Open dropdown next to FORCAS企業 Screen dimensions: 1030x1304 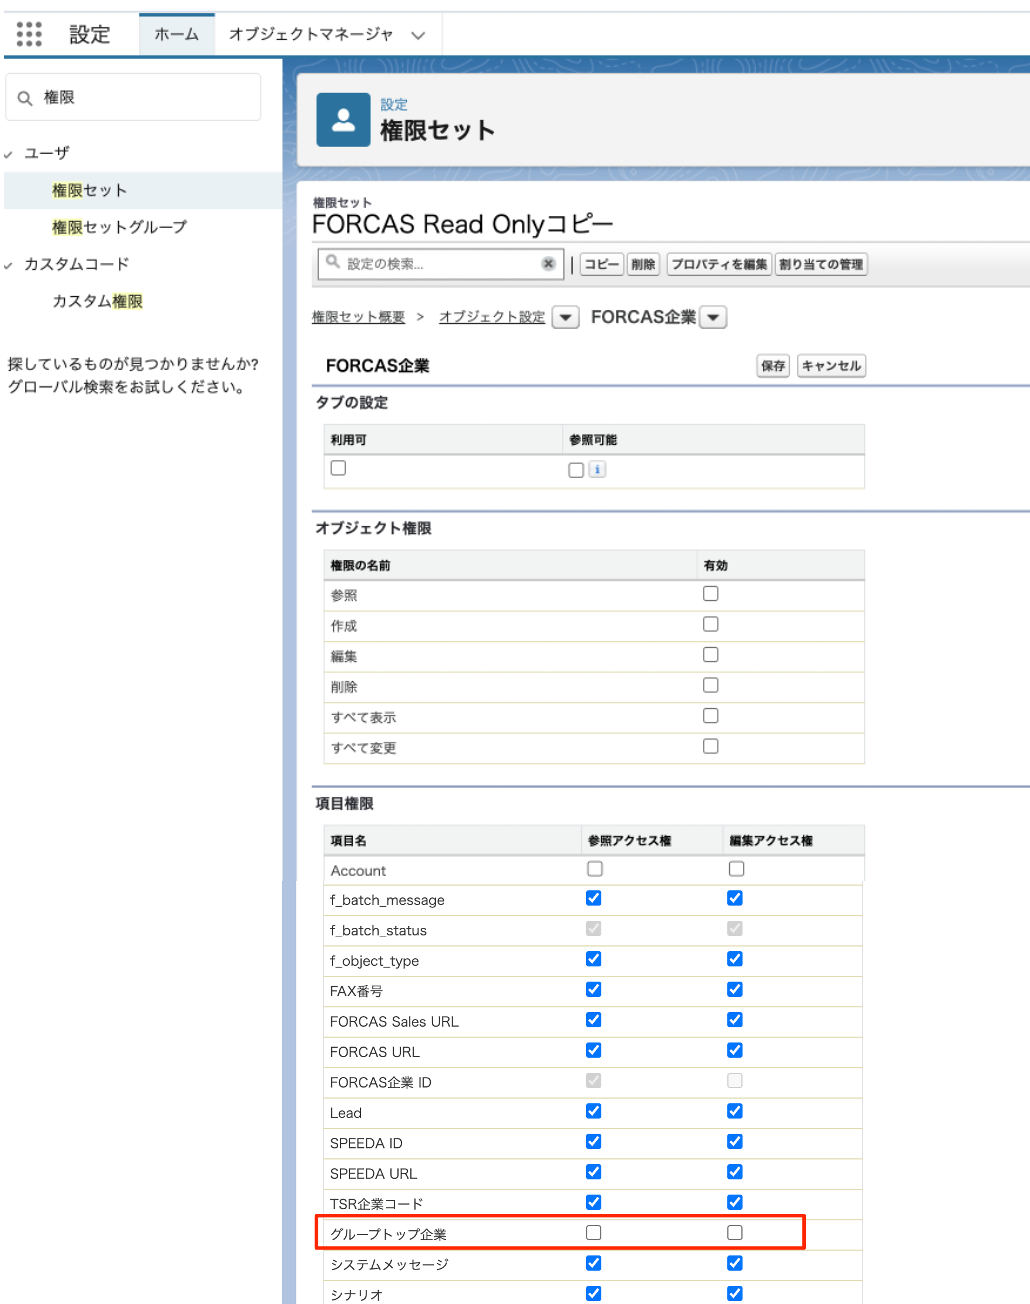pos(713,318)
